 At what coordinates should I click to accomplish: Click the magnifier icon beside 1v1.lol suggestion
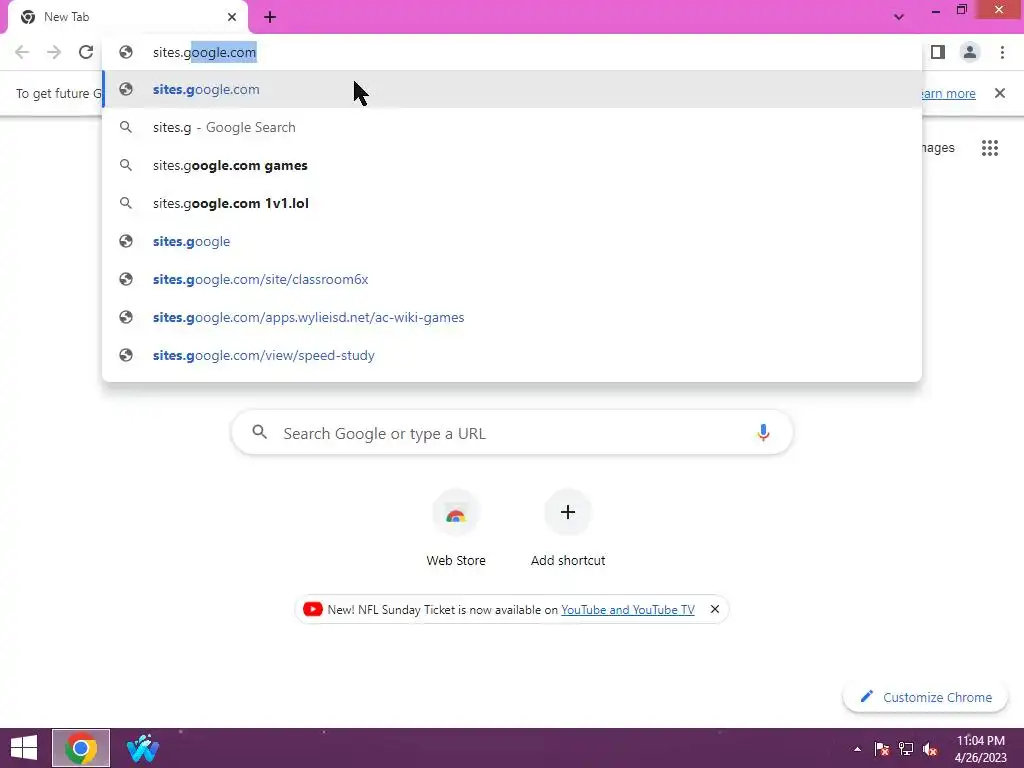[x=126, y=203]
